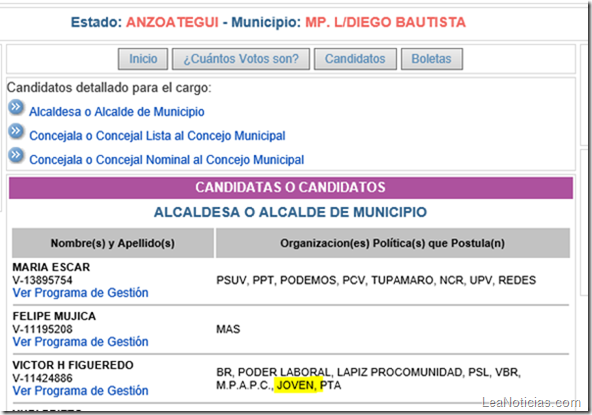Screen dimensions: 592x415
Task: Select candidate name MARIA ESCAR
Action: 51,267
